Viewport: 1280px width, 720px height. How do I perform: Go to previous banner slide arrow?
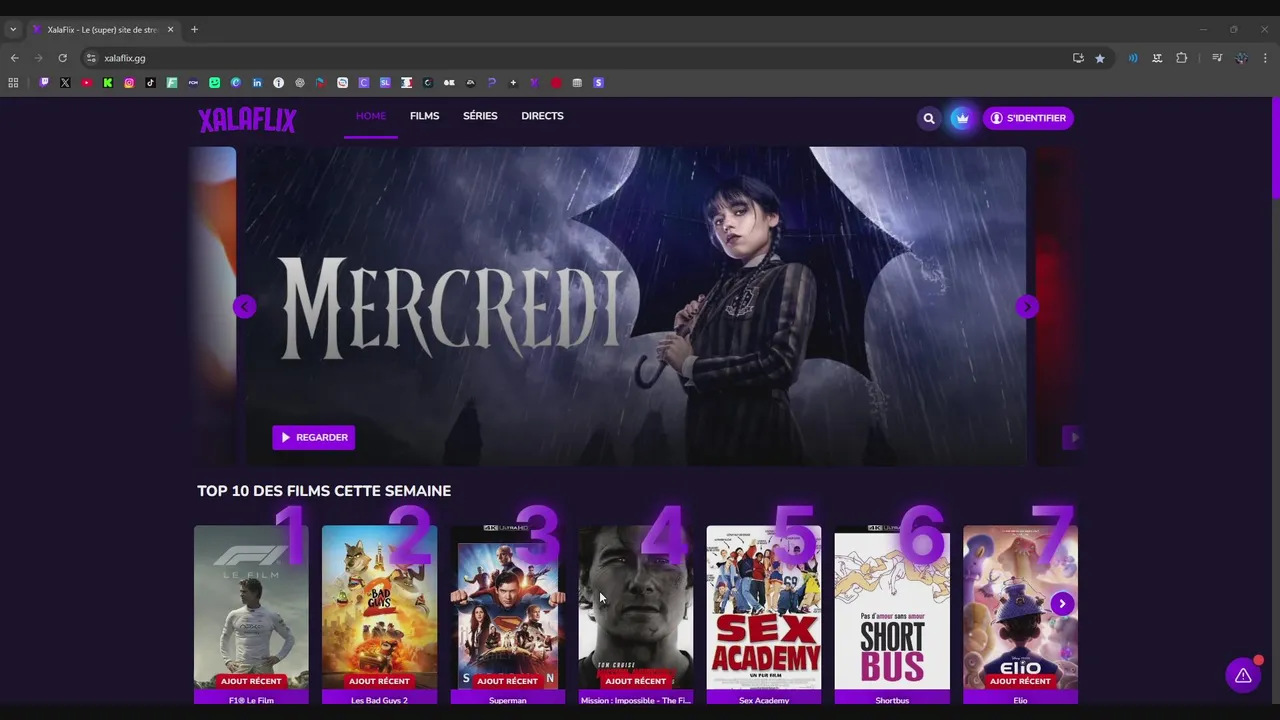pyautogui.click(x=244, y=307)
